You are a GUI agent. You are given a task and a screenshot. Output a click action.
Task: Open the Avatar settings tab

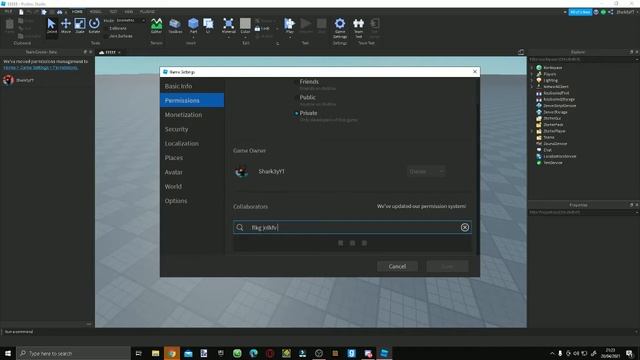(x=192, y=172)
